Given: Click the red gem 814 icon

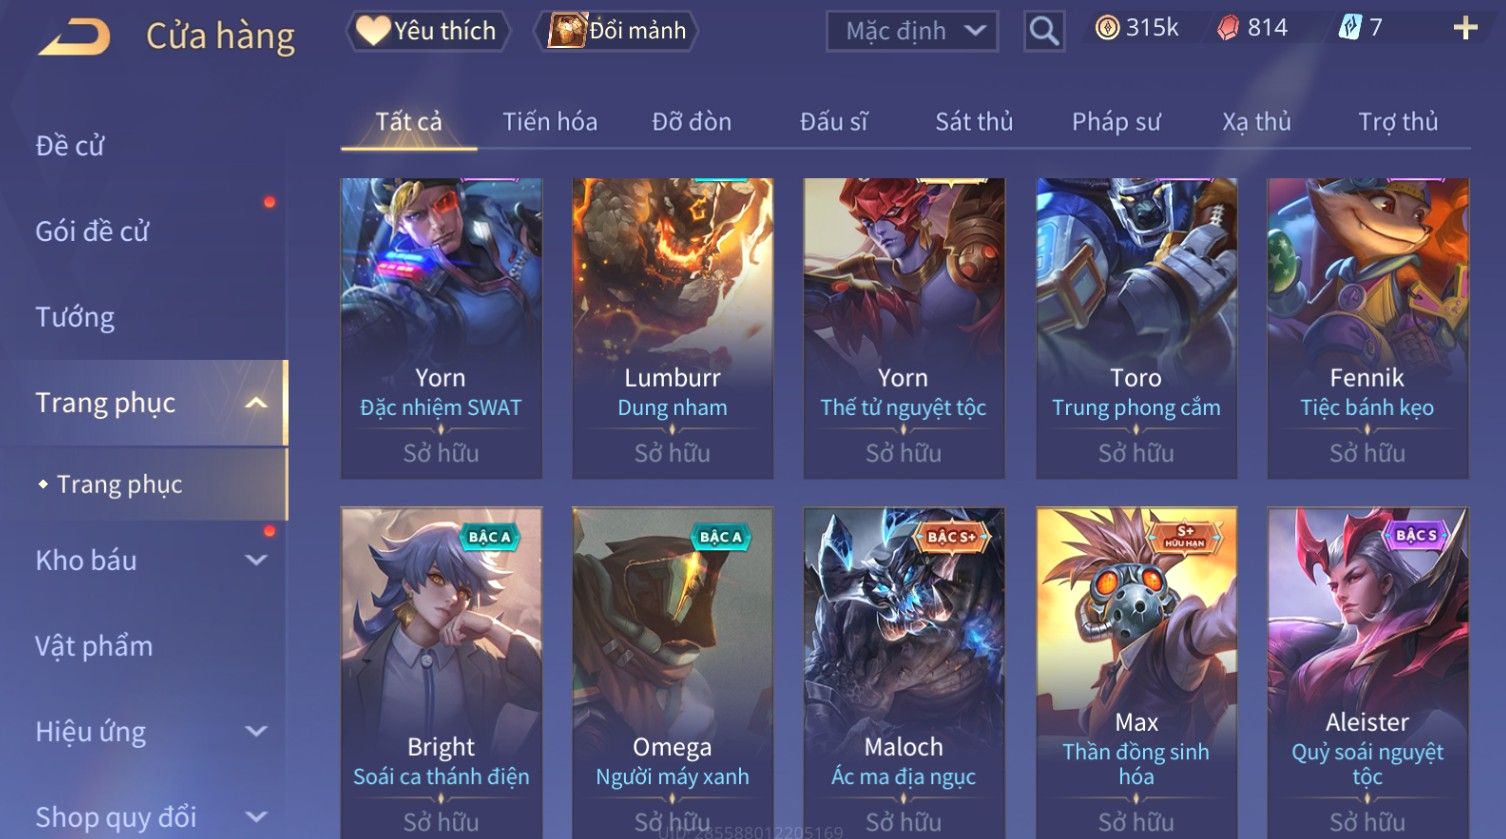Looking at the screenshot, I should pos(1228,28).
